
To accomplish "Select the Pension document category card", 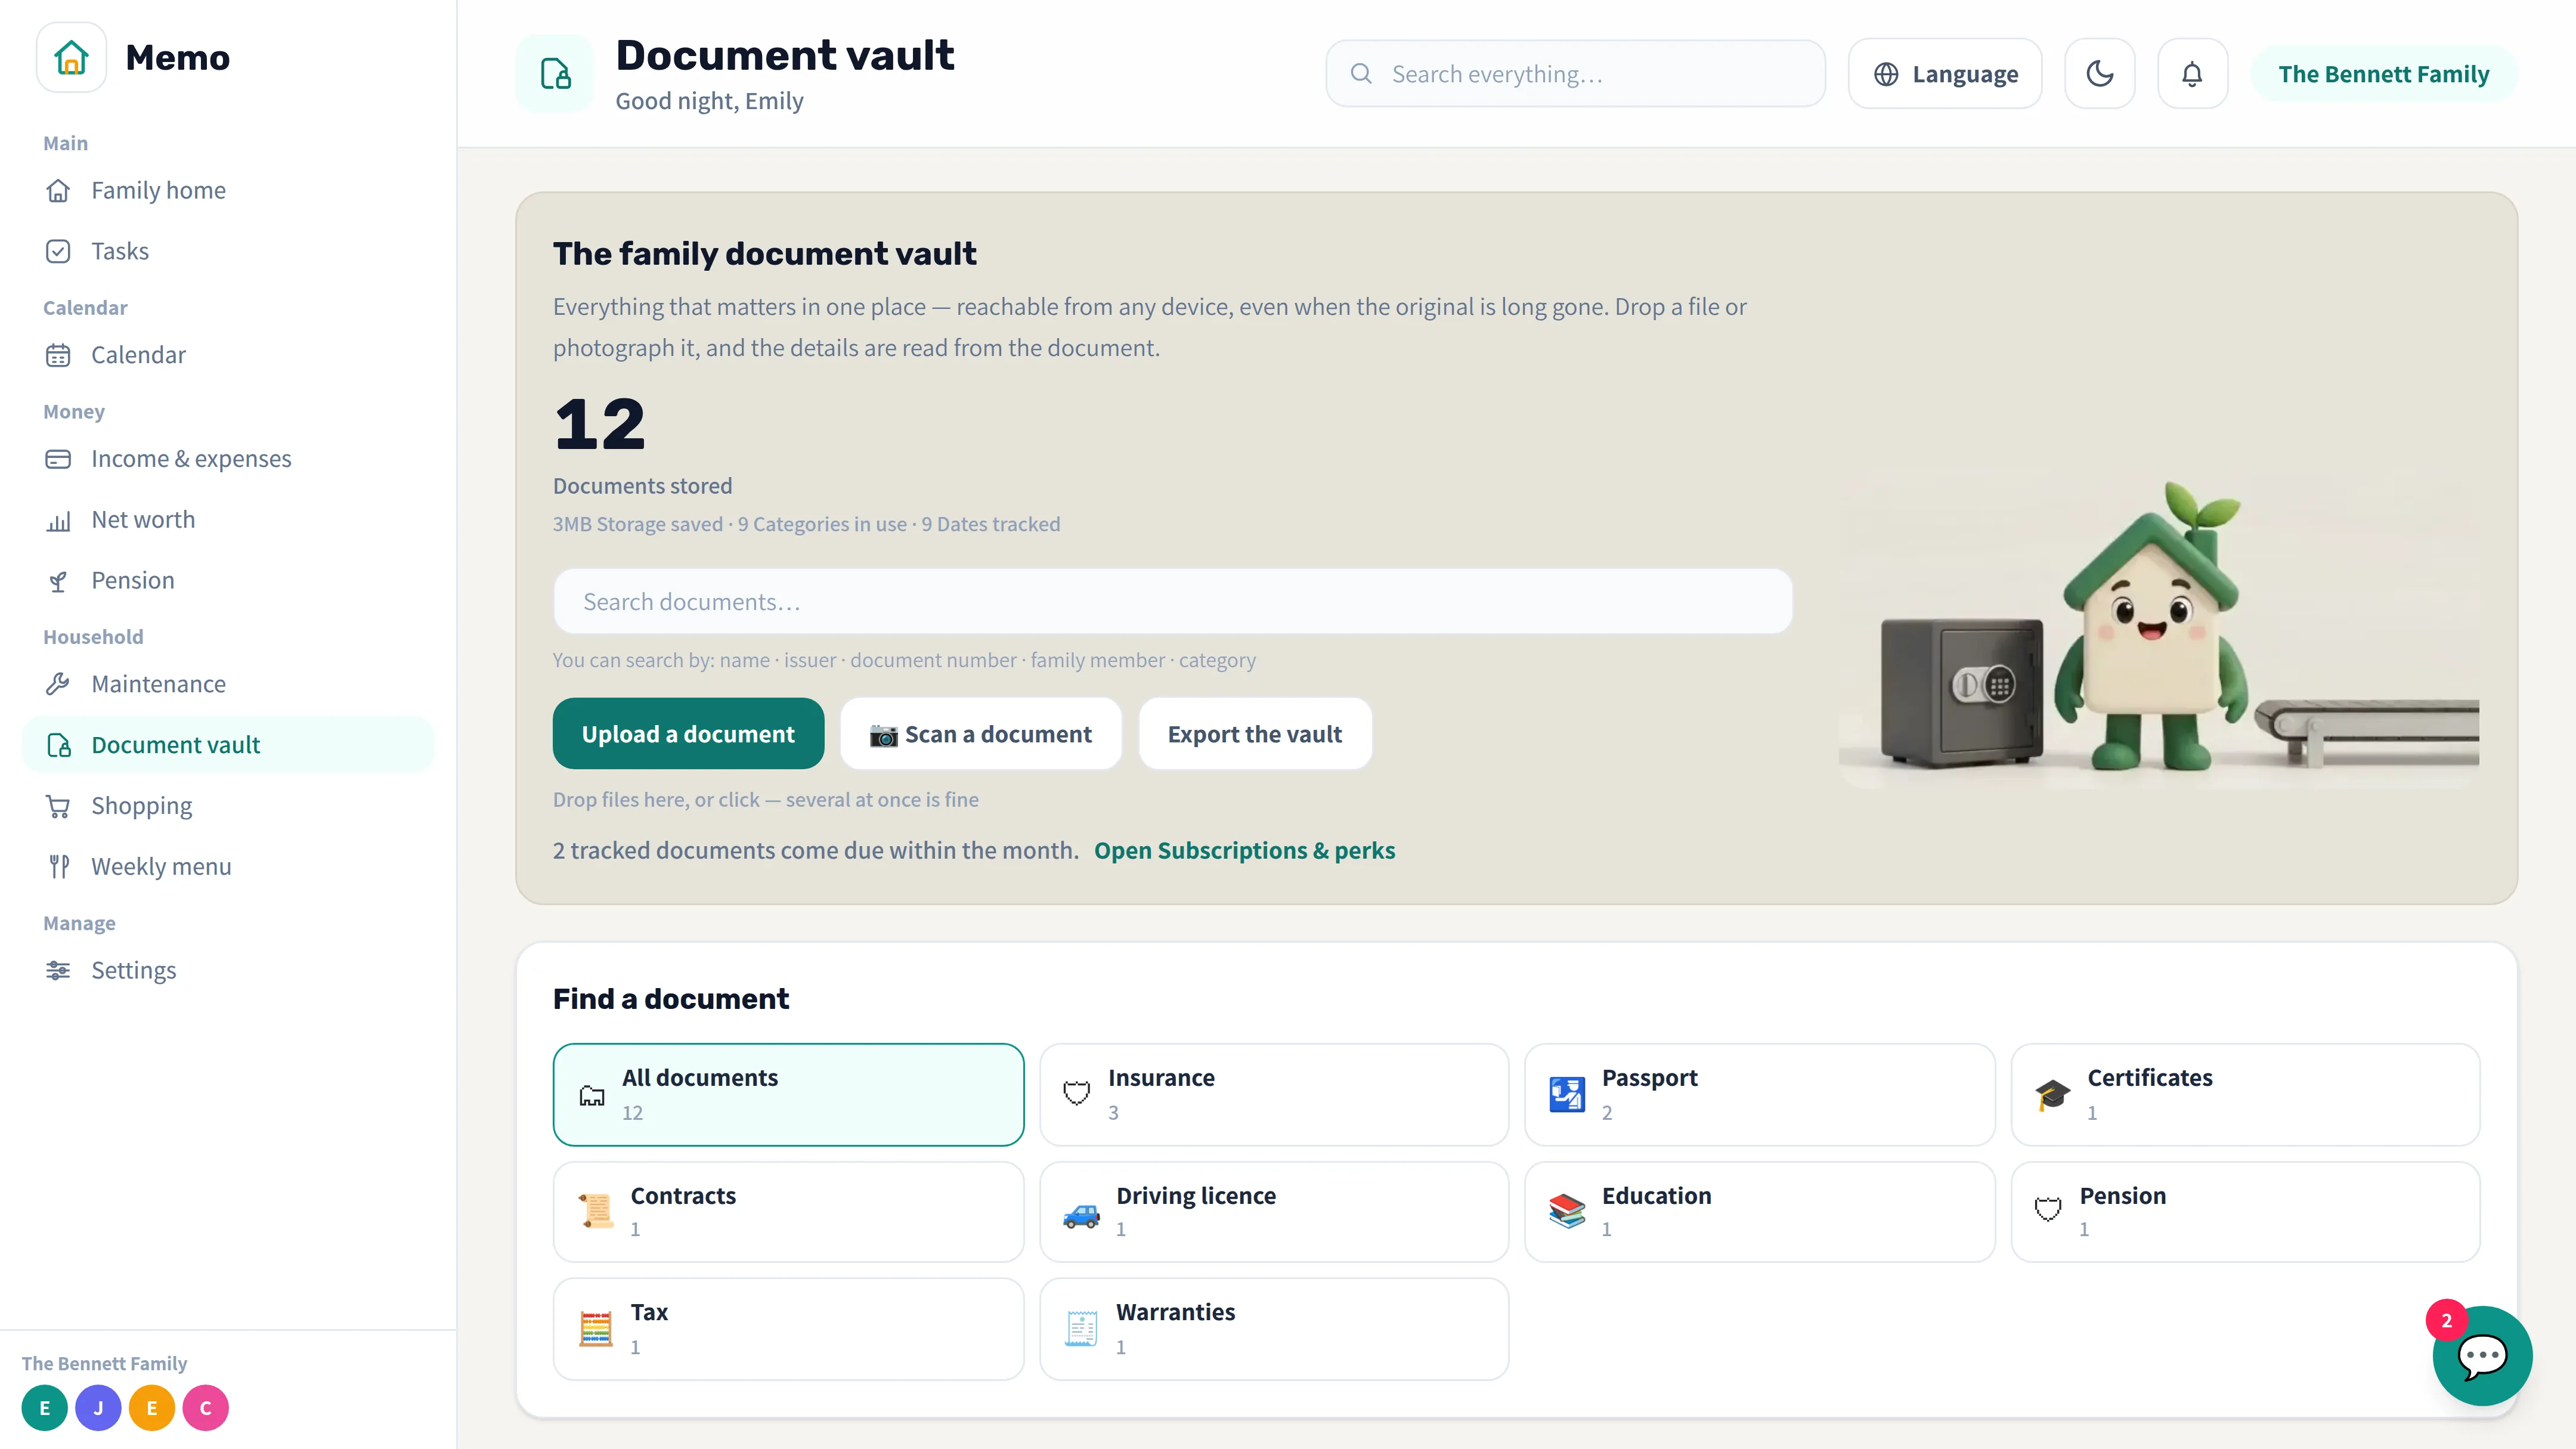I will (2245, 1211).
